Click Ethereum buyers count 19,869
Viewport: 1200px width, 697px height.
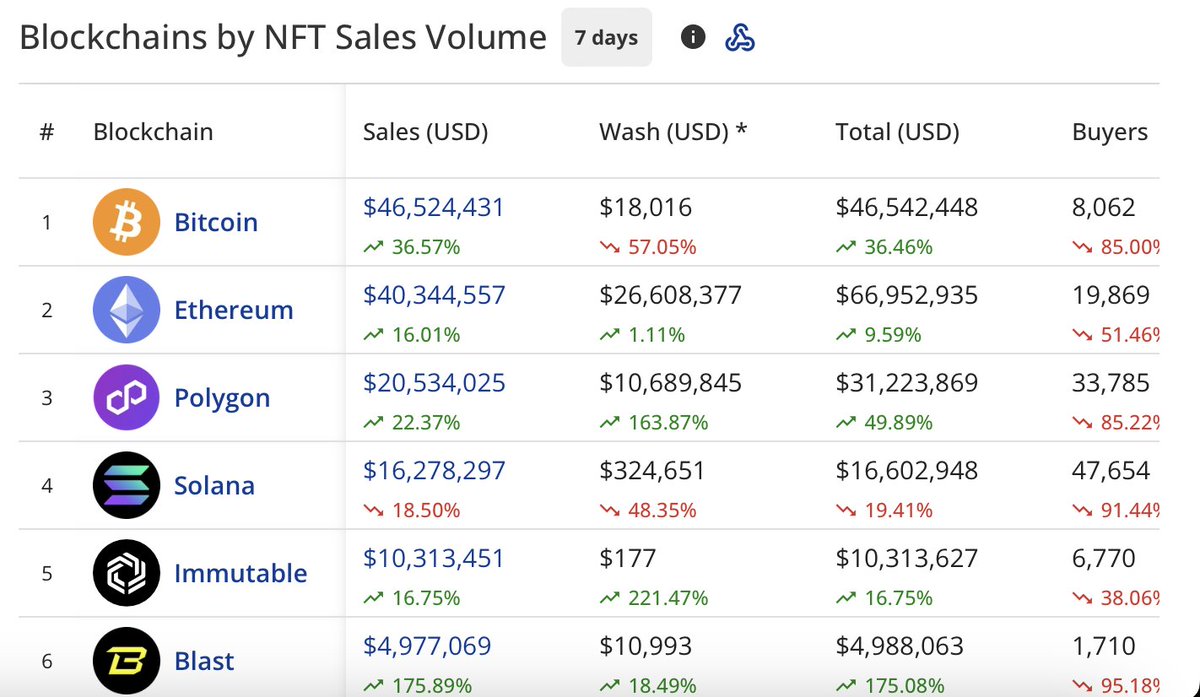point(1111,295)
